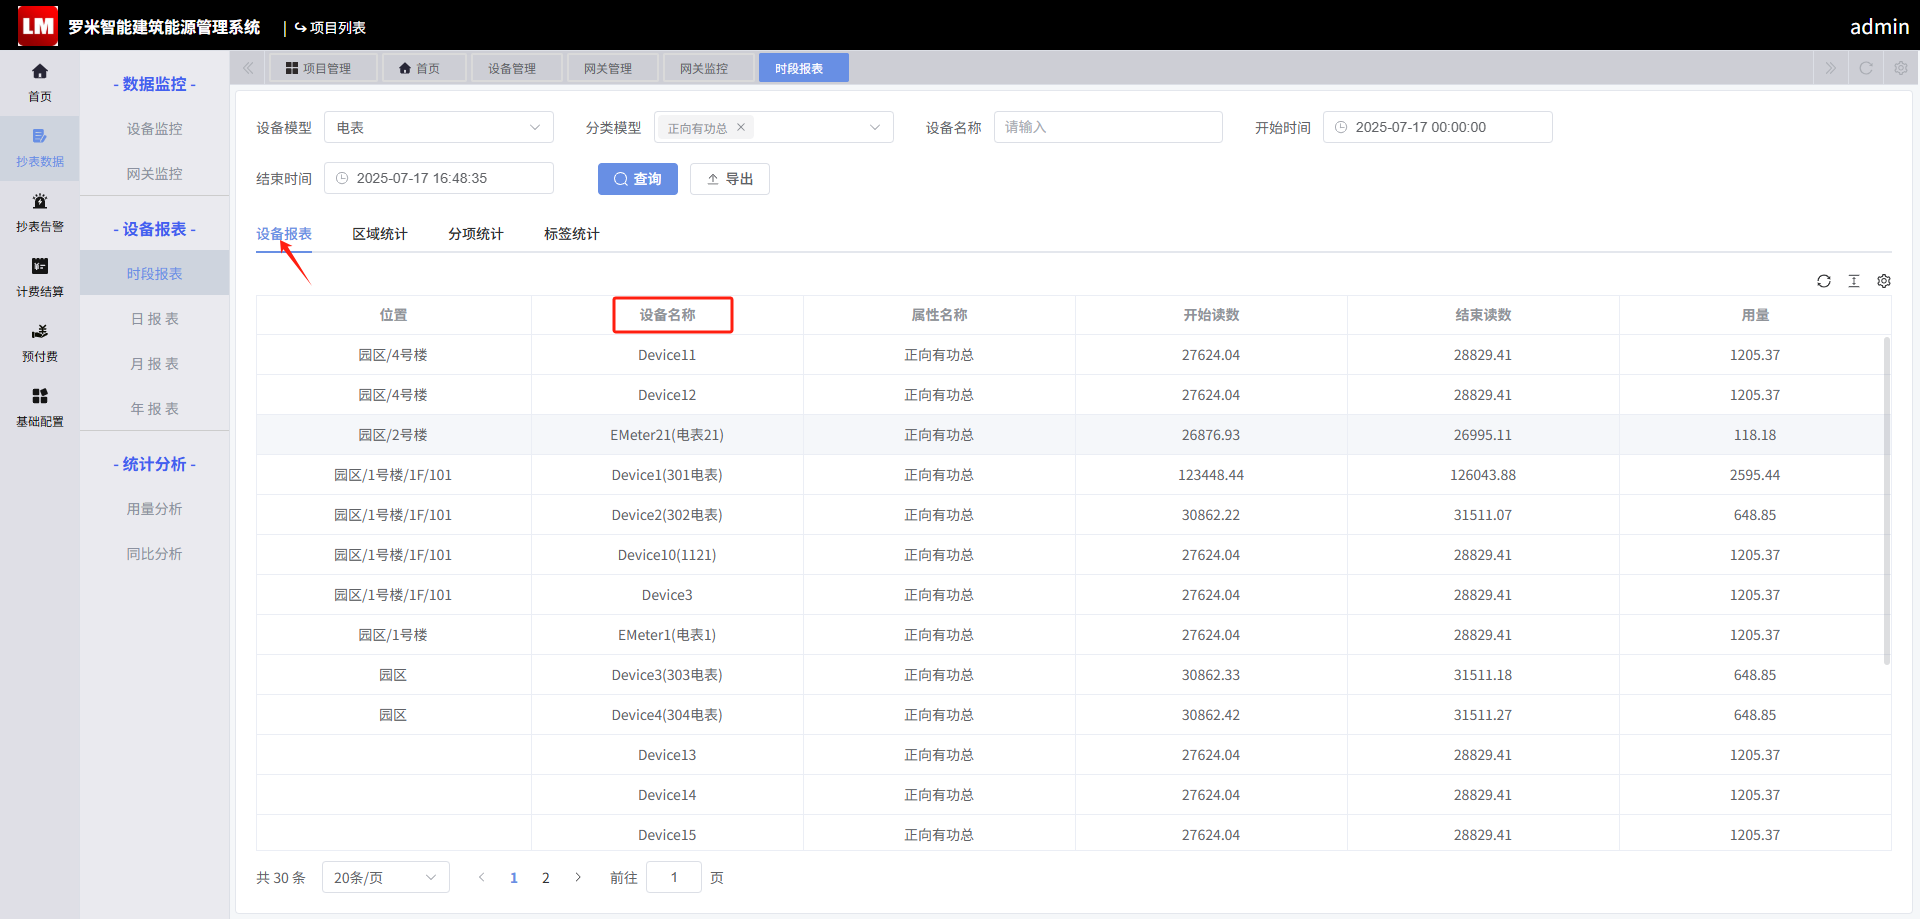Open the 基础配置 configuration sidebar icon
The width and height of the screenshot is (1920, 919).
click(x=40, y=408)
